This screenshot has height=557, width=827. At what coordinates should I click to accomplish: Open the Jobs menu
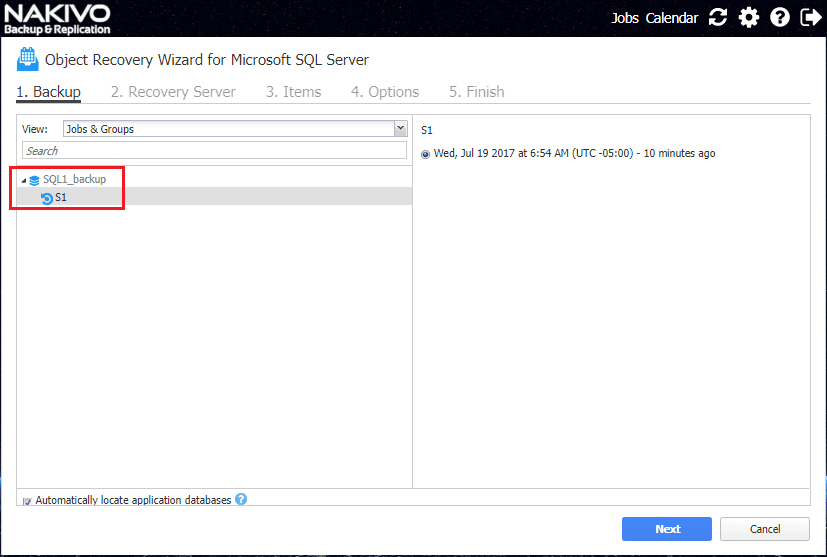pos(625,18)
